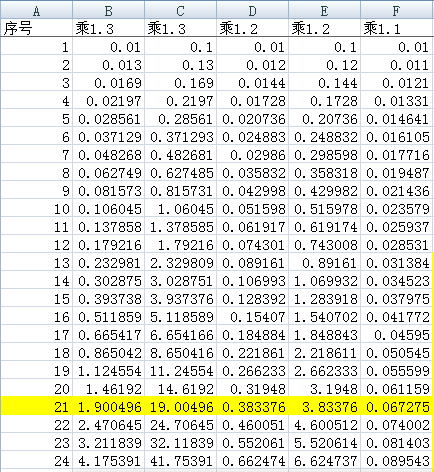Select cell with value 2.470645
434x472 pixels.
[108, 425]
